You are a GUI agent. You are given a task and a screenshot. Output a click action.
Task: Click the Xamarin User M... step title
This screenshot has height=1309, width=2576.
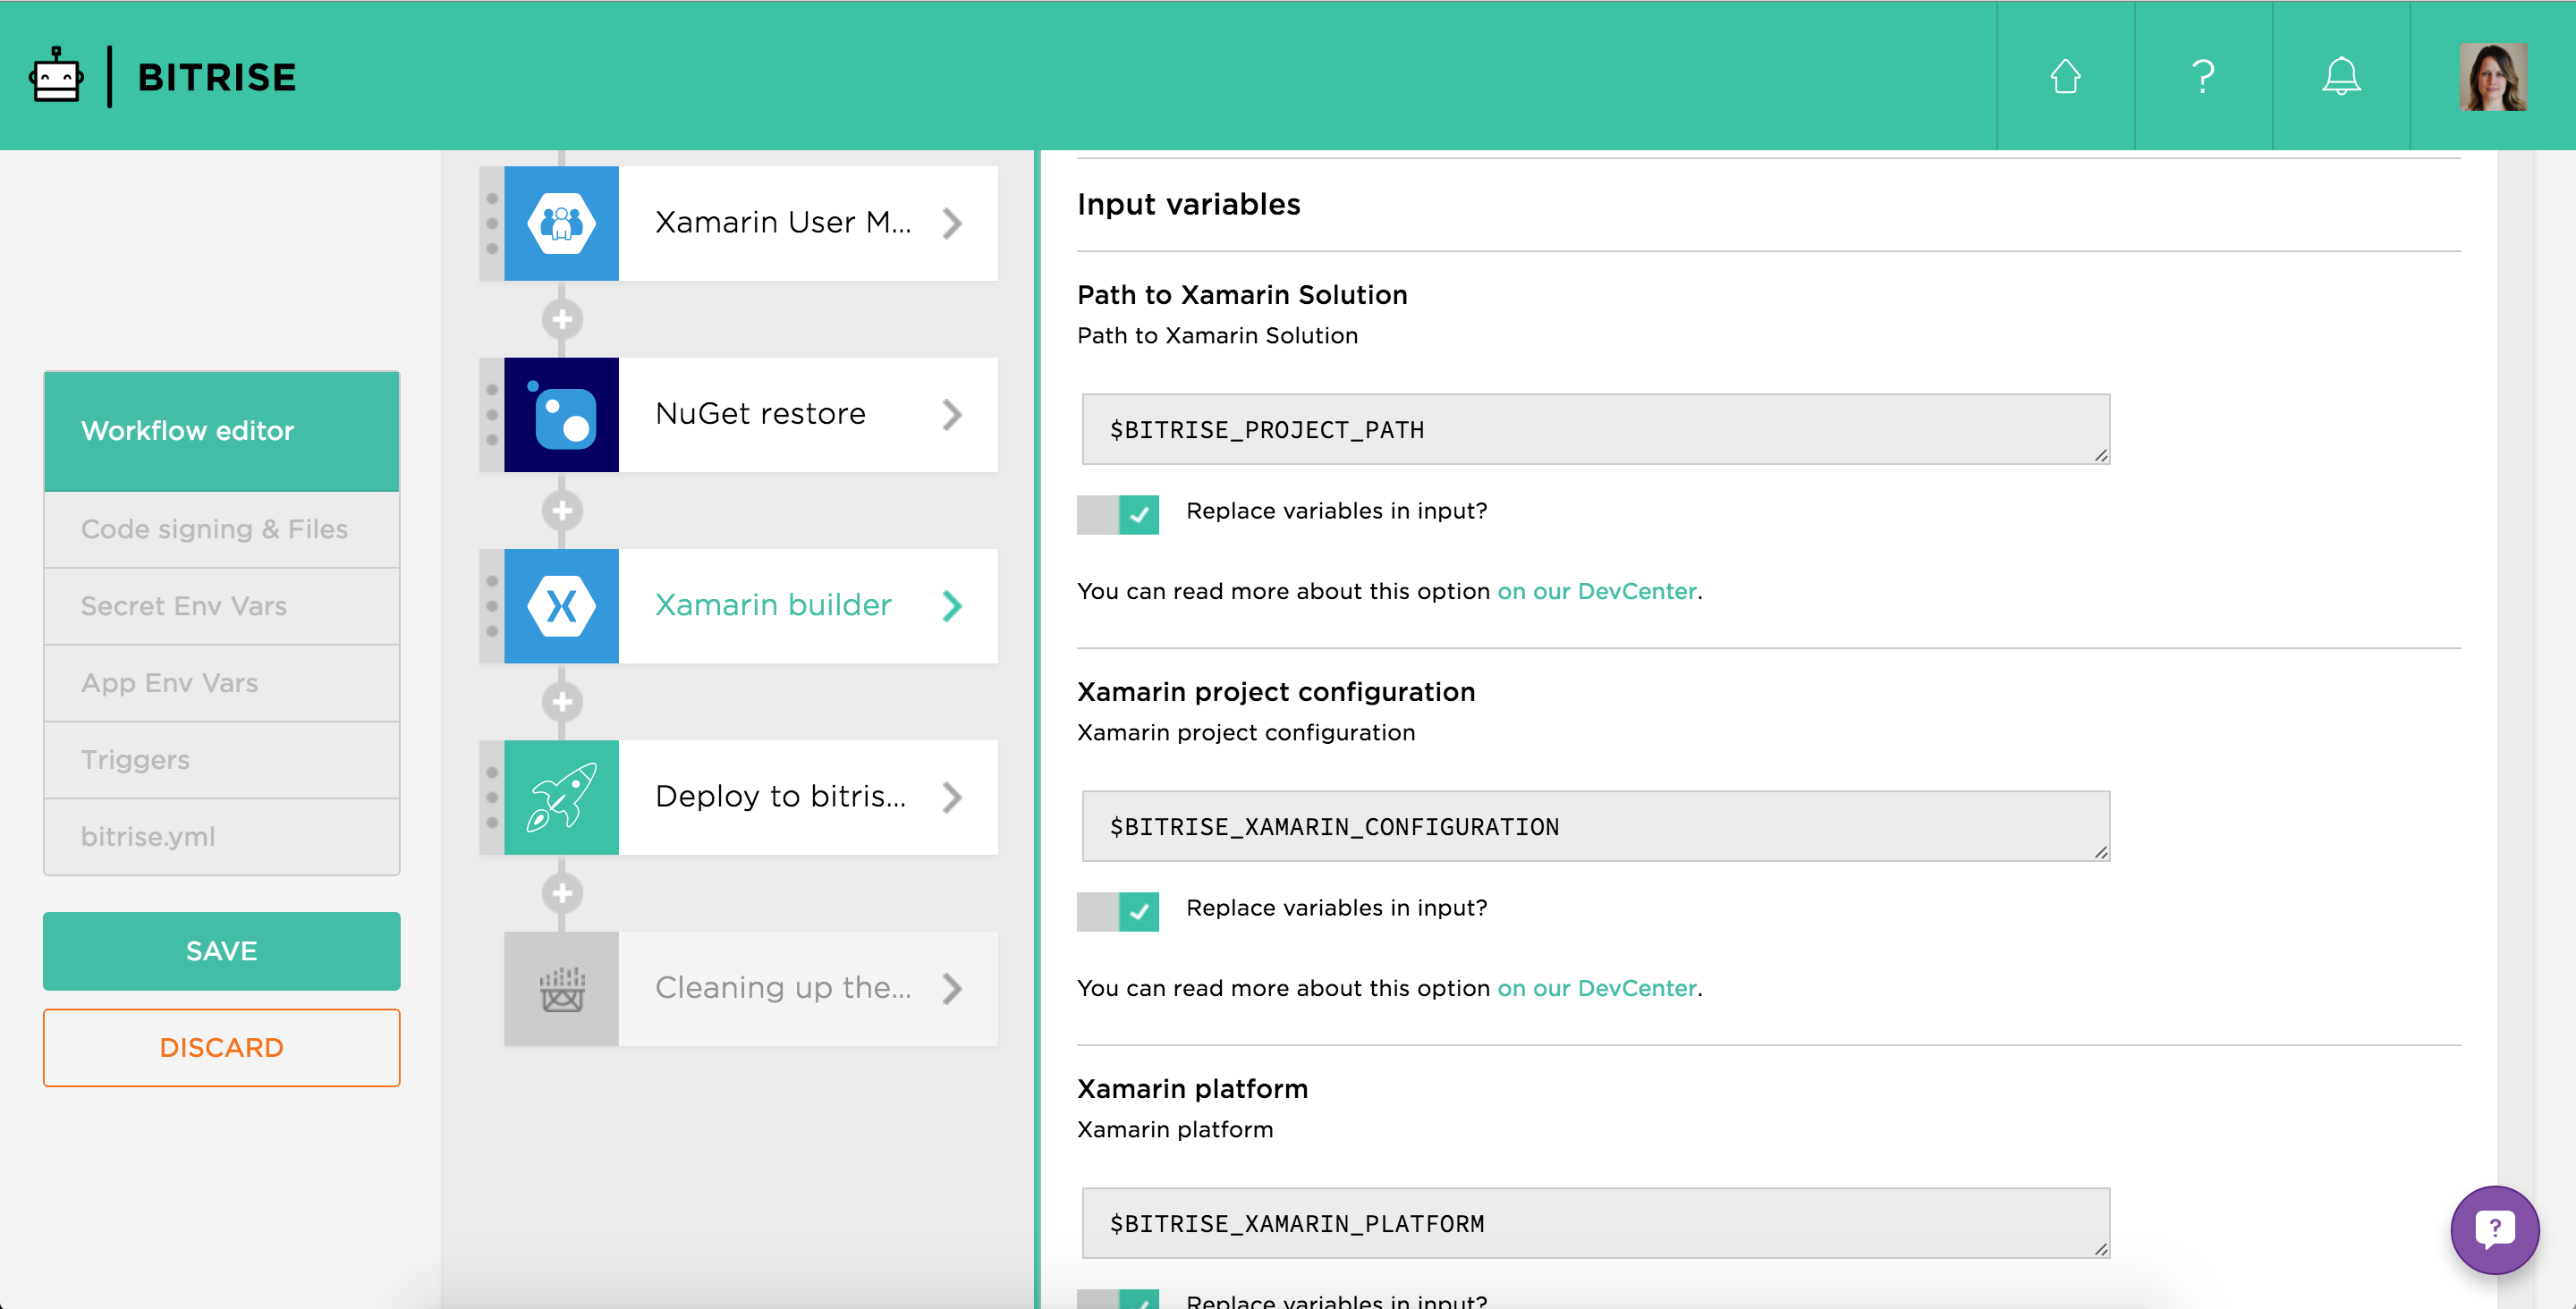pos(783,223)
